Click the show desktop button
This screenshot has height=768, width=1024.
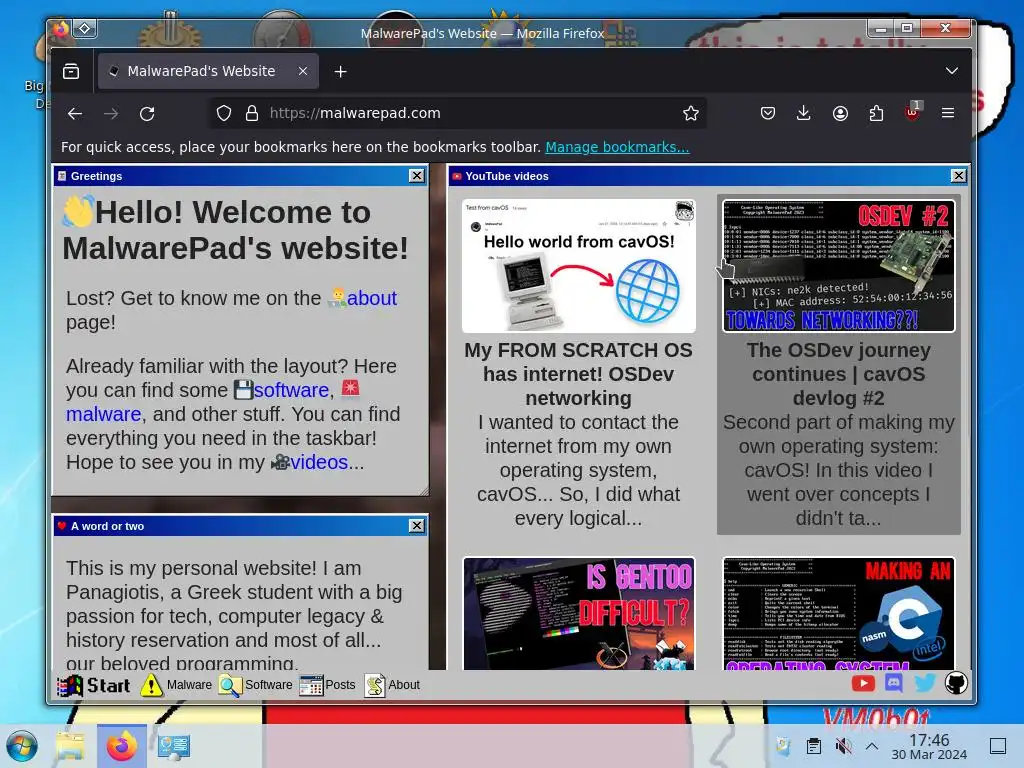998,746
